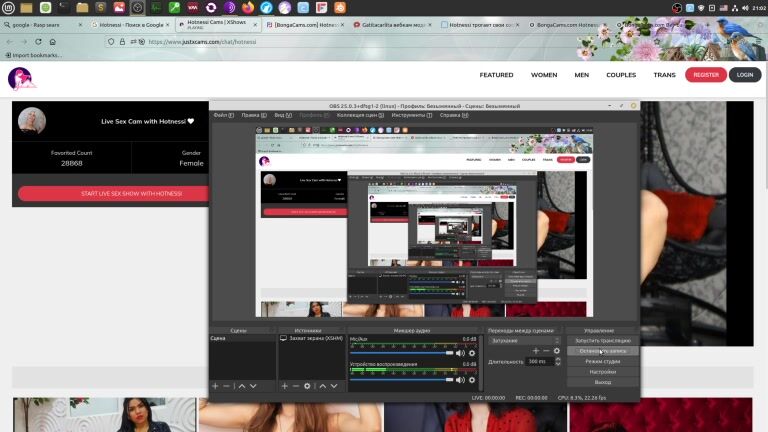Add a new scene with plus icon
Image resolution: width=768 pixels, height=432 pixels.
[x=215, y=386]
